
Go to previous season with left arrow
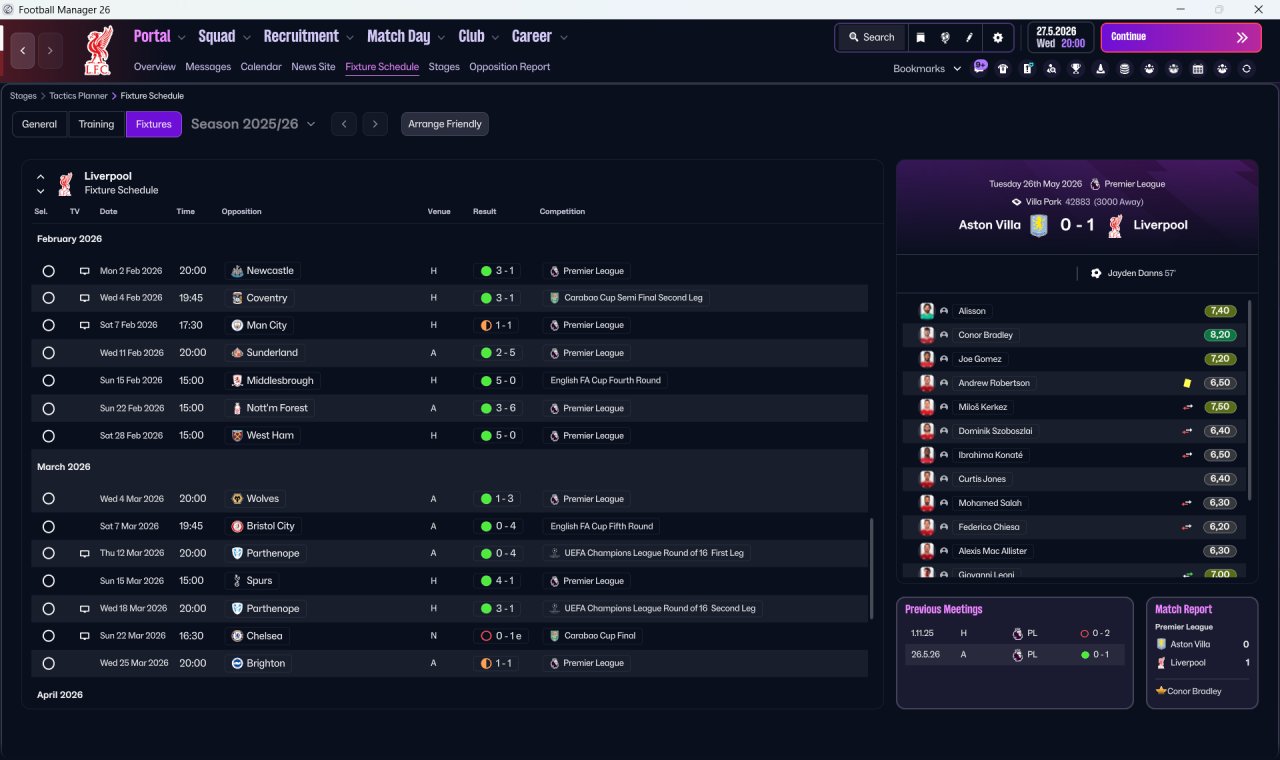(343, 124)
